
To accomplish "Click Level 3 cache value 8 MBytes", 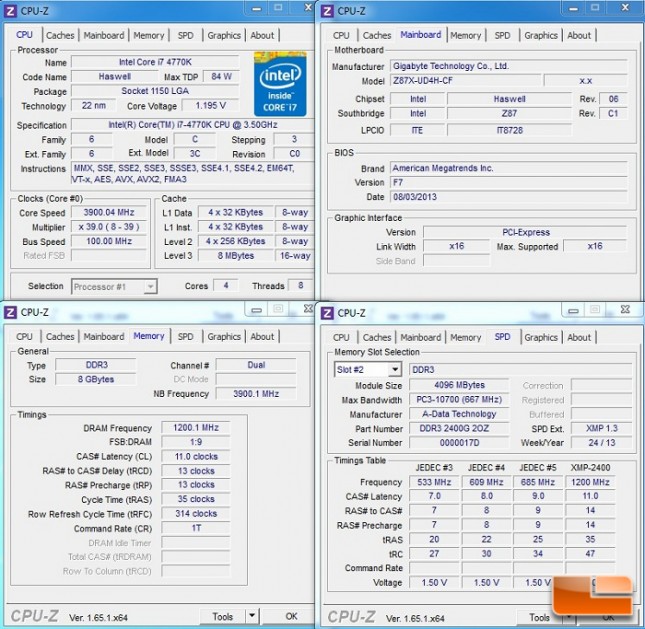I will click(x=236, y=255).
